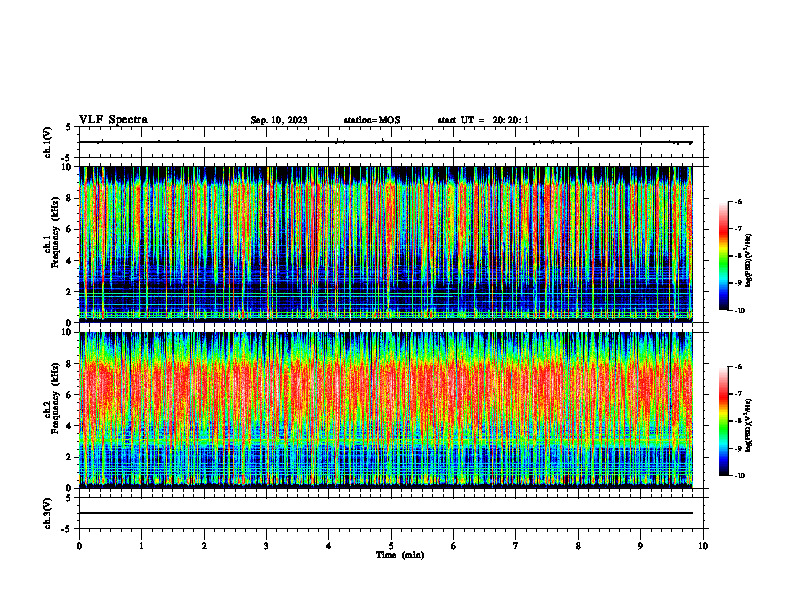Viewport: 792px width, 612px height.
Task: Click the "VLF Spectra" title text
Action: (x=113, y=120)
